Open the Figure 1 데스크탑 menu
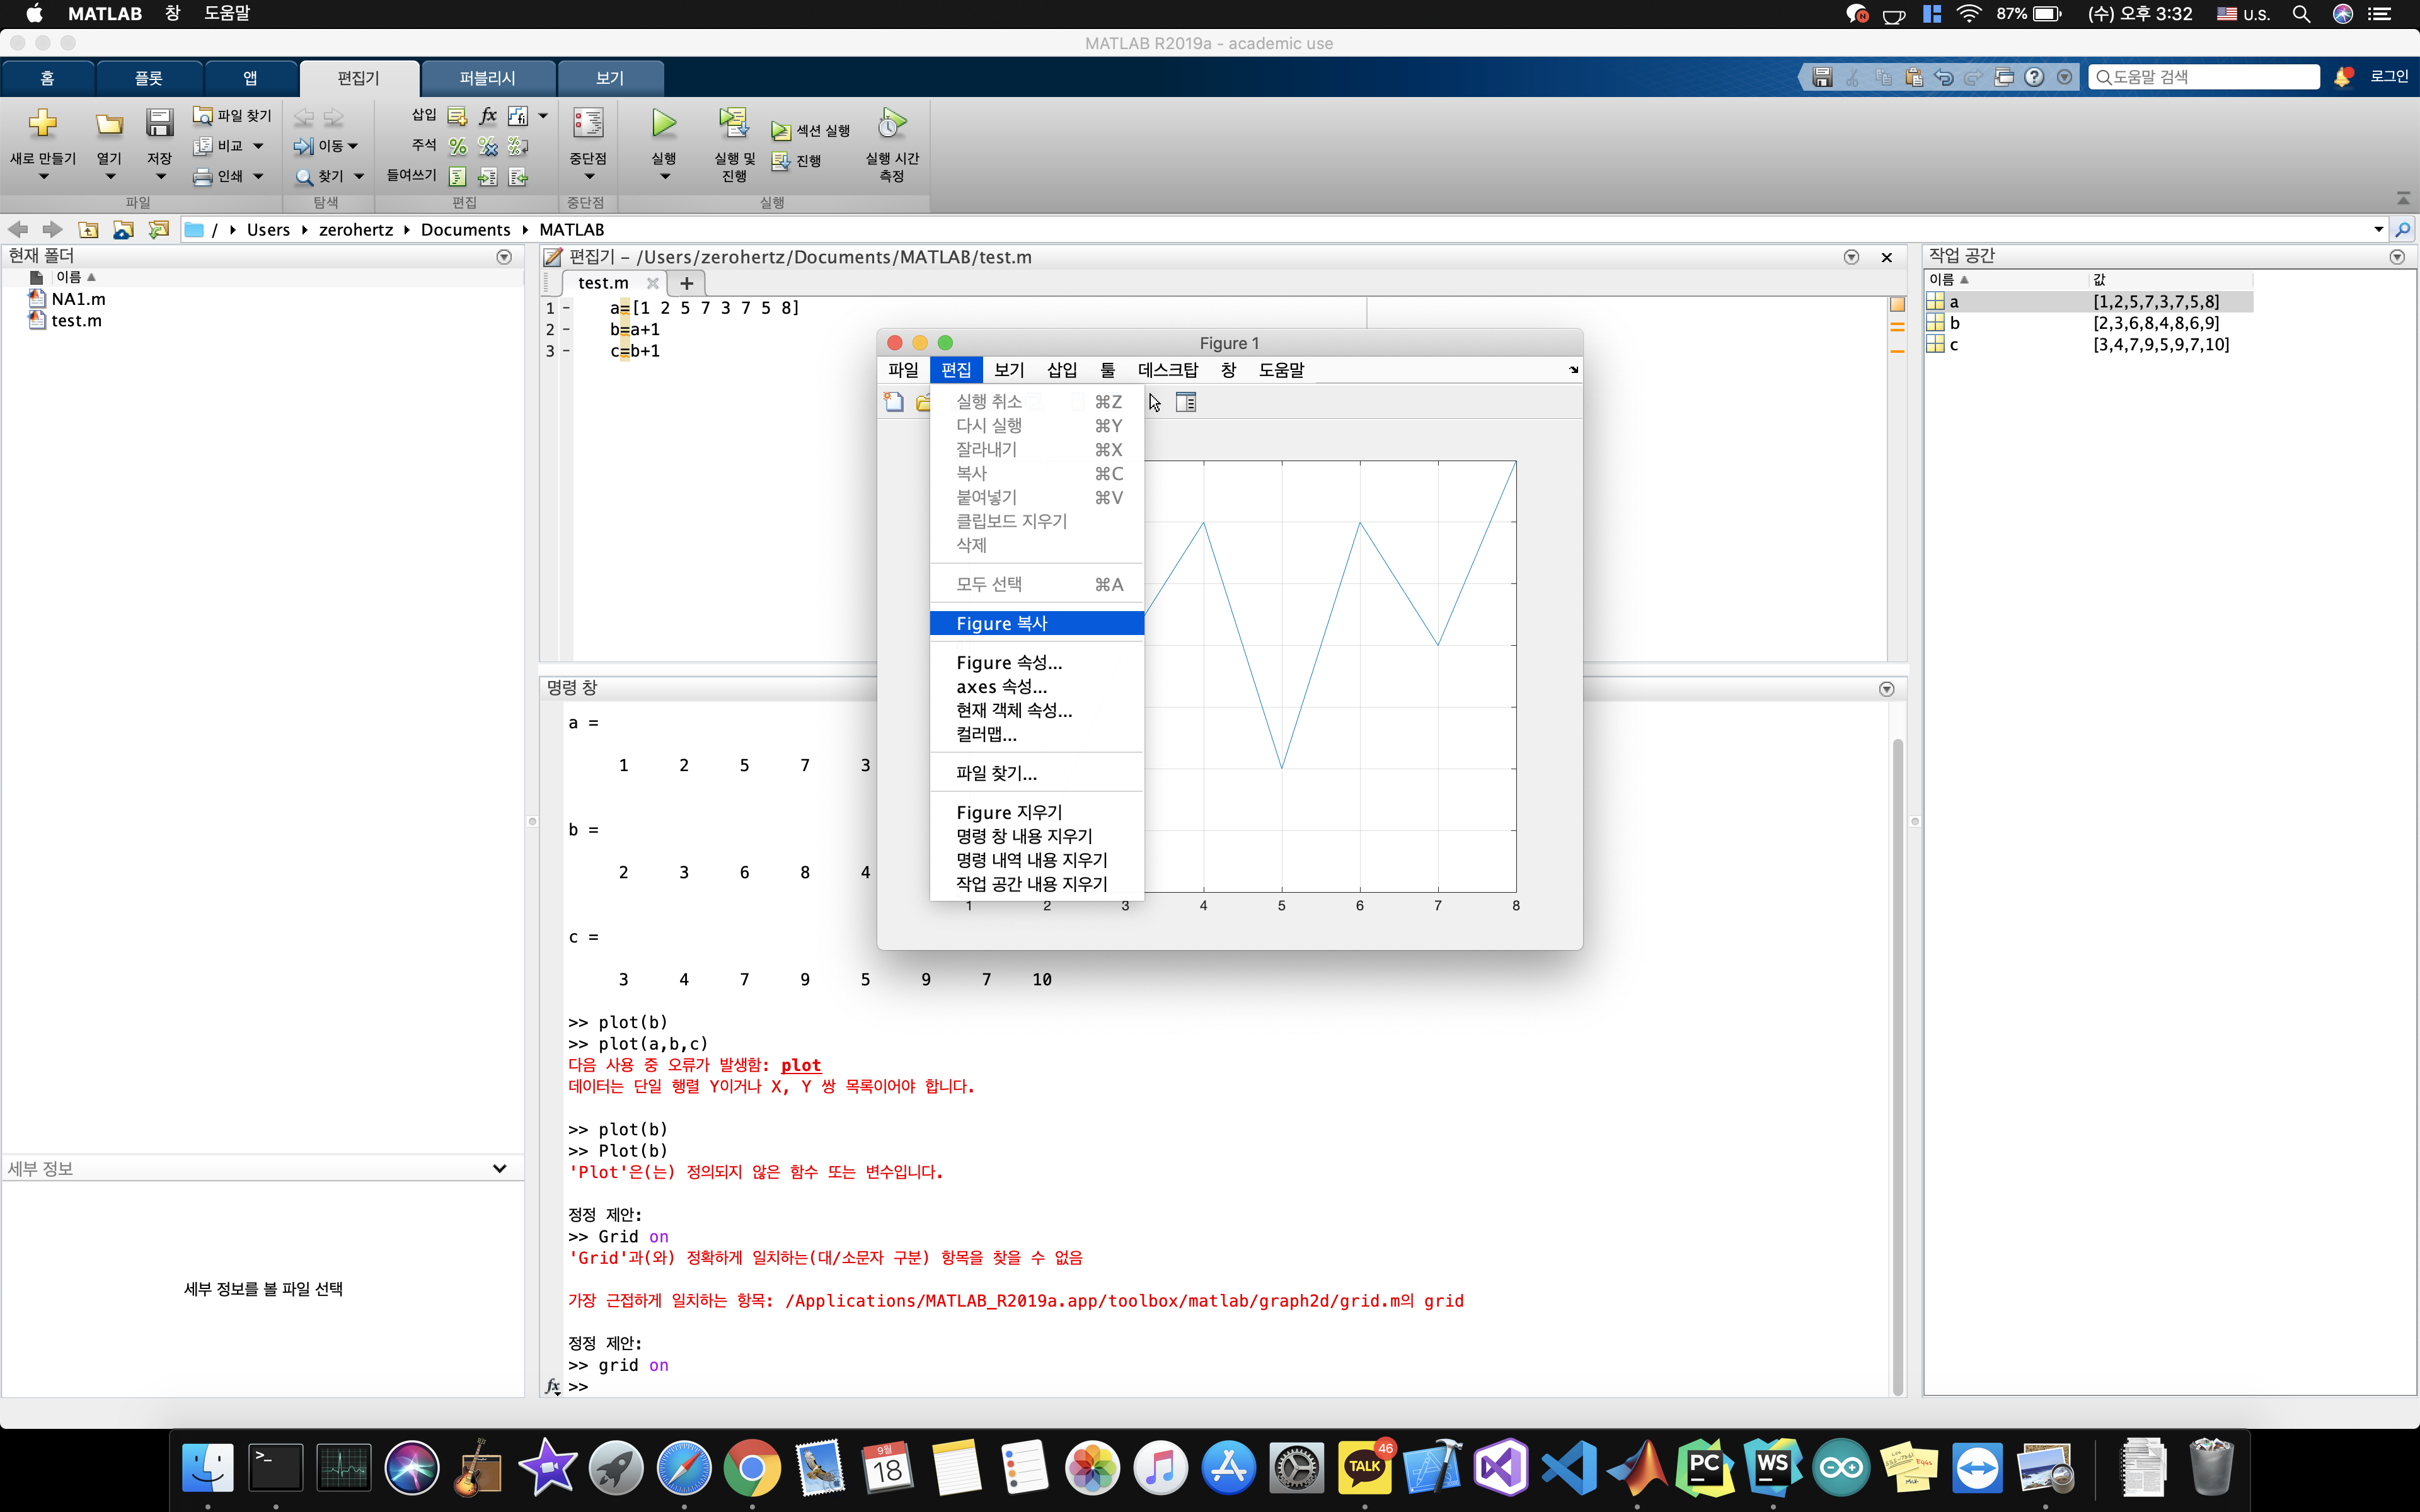The height and width of the screenshot is (1512, 2420). click(1167, 370)
